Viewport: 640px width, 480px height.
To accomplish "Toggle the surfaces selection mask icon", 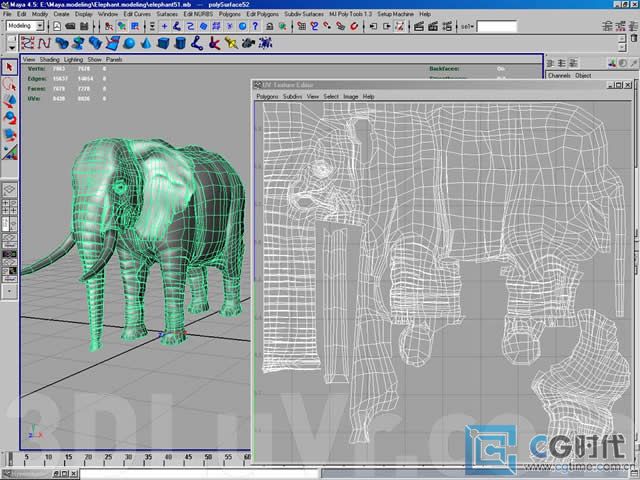I will click(203, 27).
